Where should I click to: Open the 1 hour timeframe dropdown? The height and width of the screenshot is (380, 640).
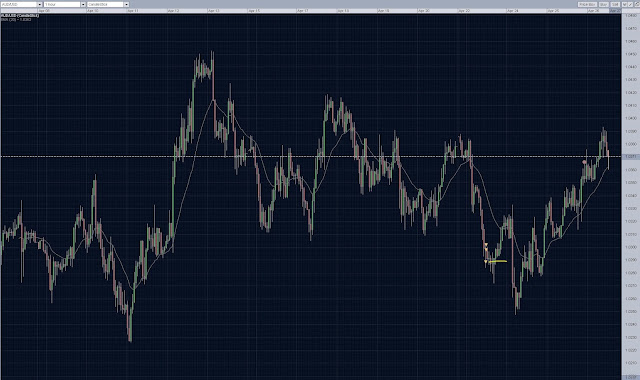[64, 4]
